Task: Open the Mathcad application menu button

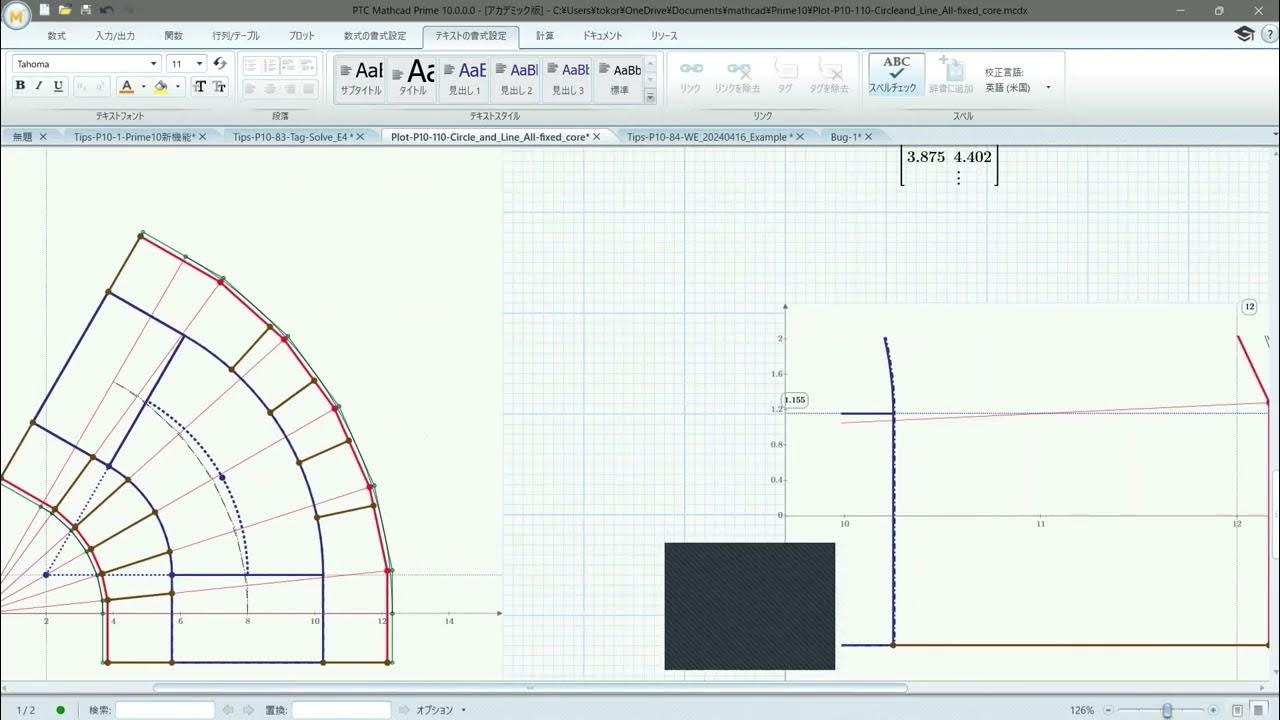Action: [x=16, y=16]
